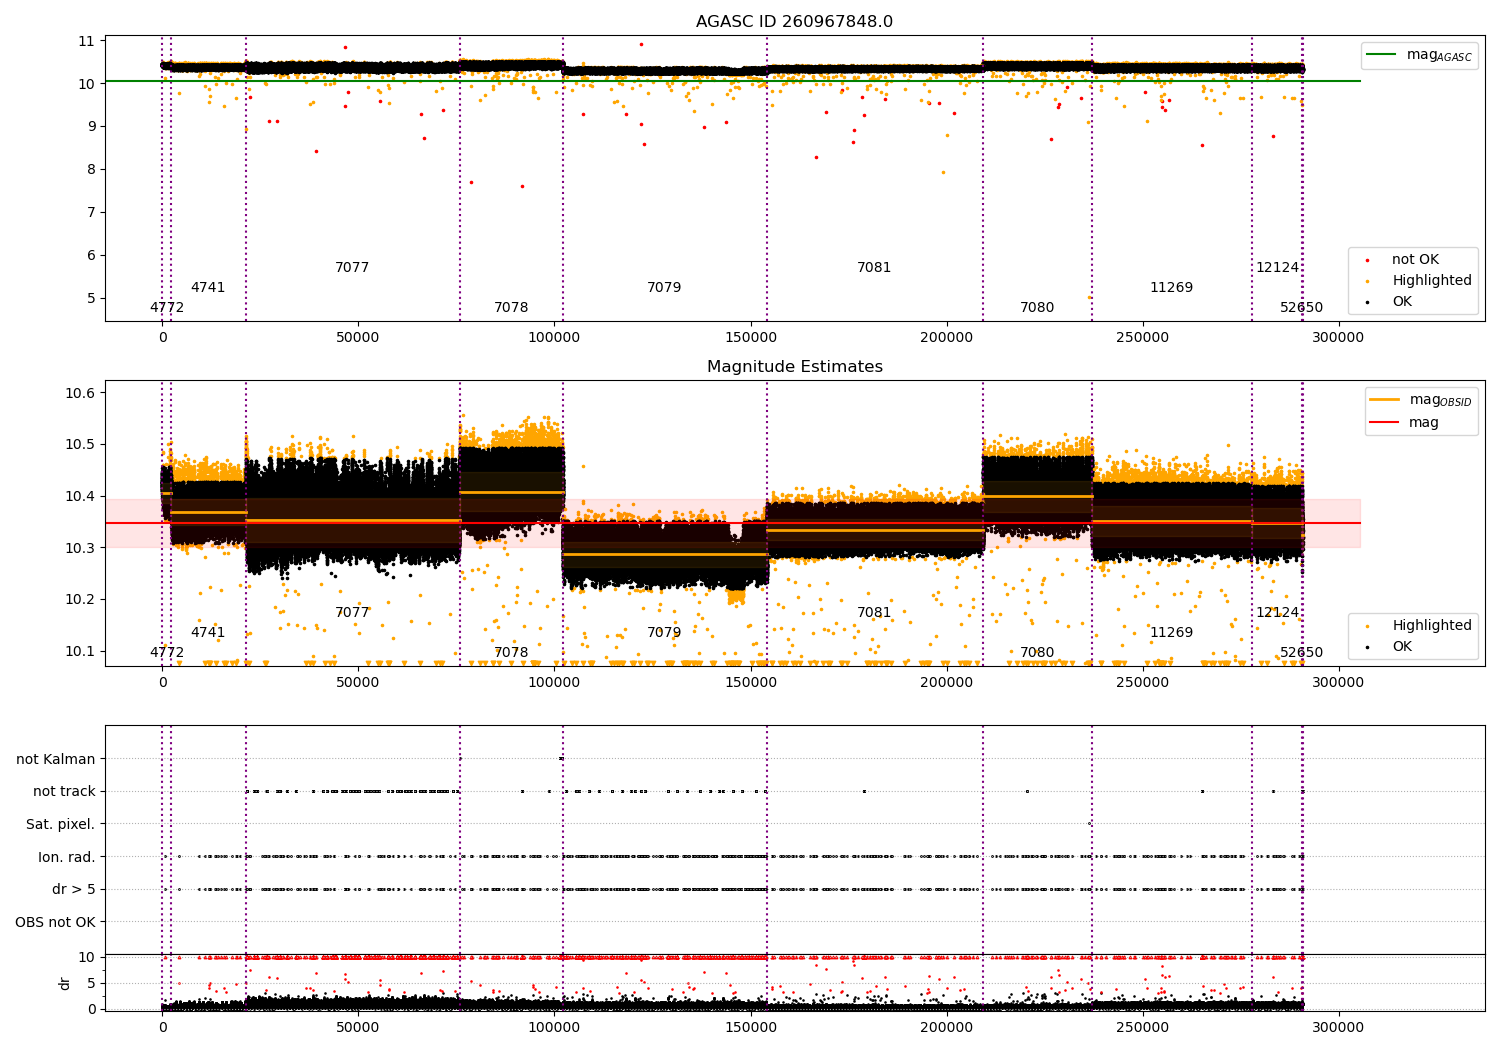This screenshot has width=1500, height=1050.
Task: Click the red 'mag' legend line sample
Action: [x=1384, y=423]
